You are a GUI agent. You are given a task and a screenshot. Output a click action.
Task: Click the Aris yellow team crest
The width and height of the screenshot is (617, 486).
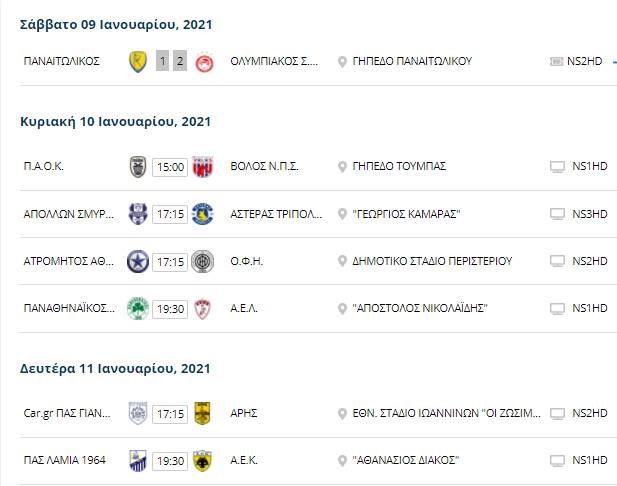click(204, 413)
